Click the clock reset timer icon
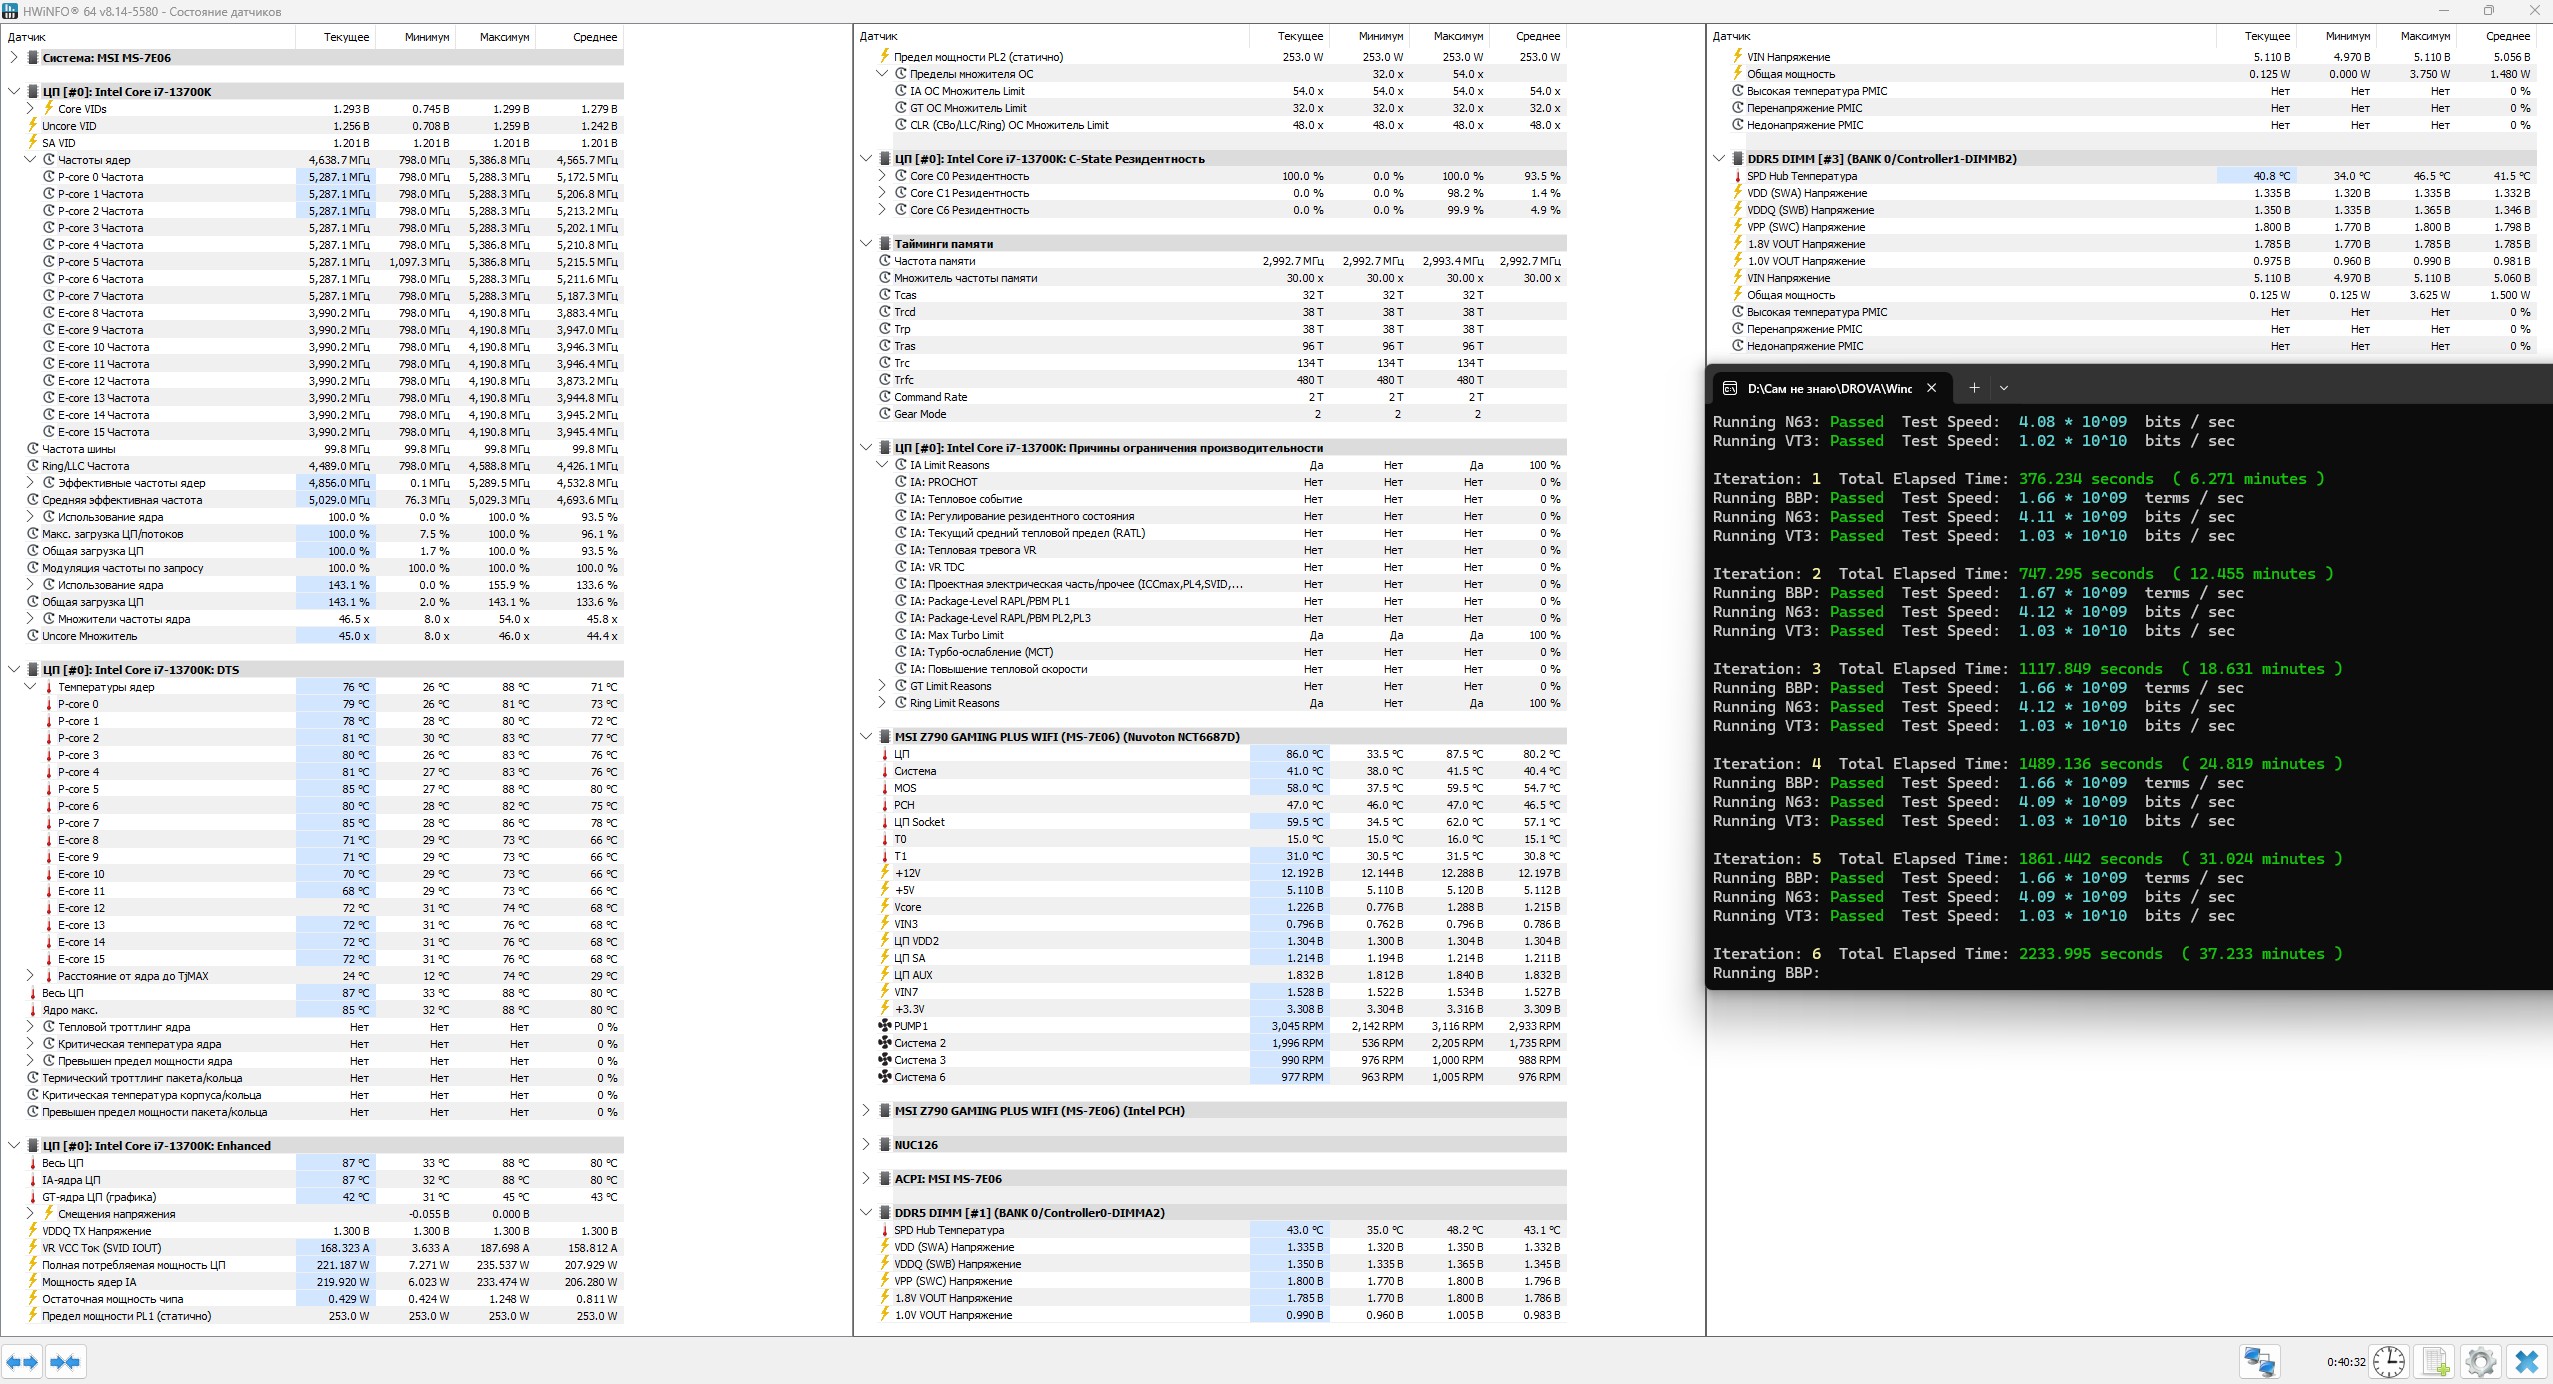The image size is (2553, 1384). click(2388, 1361)
